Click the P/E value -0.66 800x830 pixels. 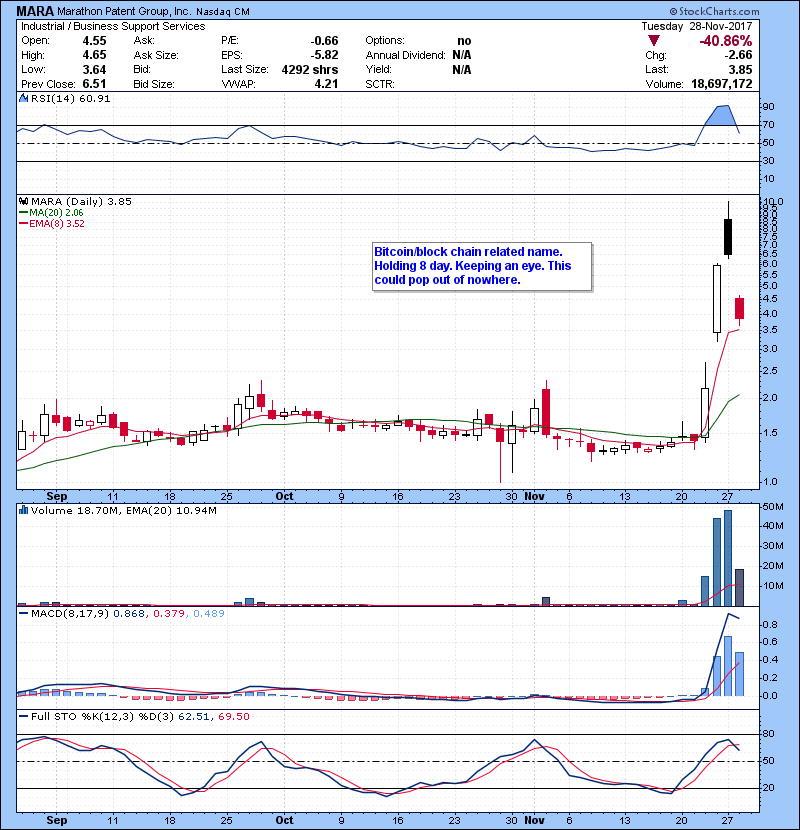point(324,41)
